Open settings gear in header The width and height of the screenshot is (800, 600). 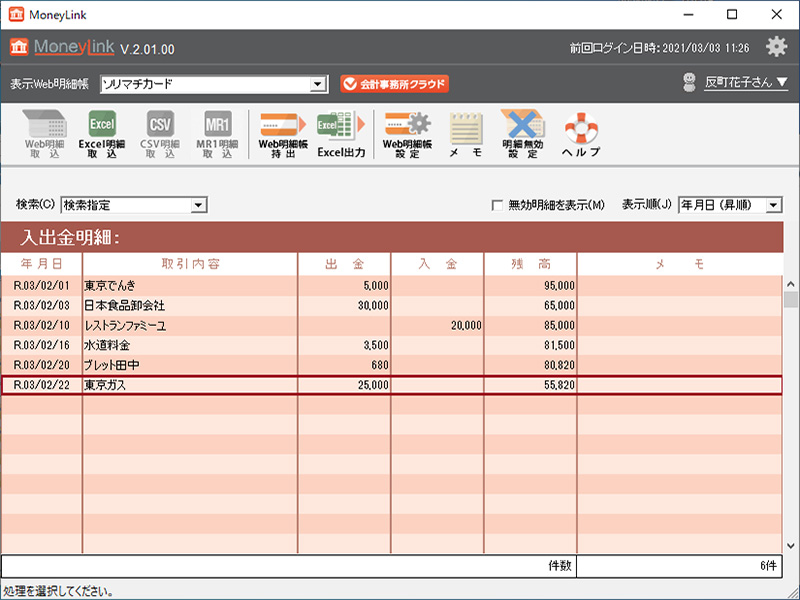pyautogui.click(x=776, y=47)
